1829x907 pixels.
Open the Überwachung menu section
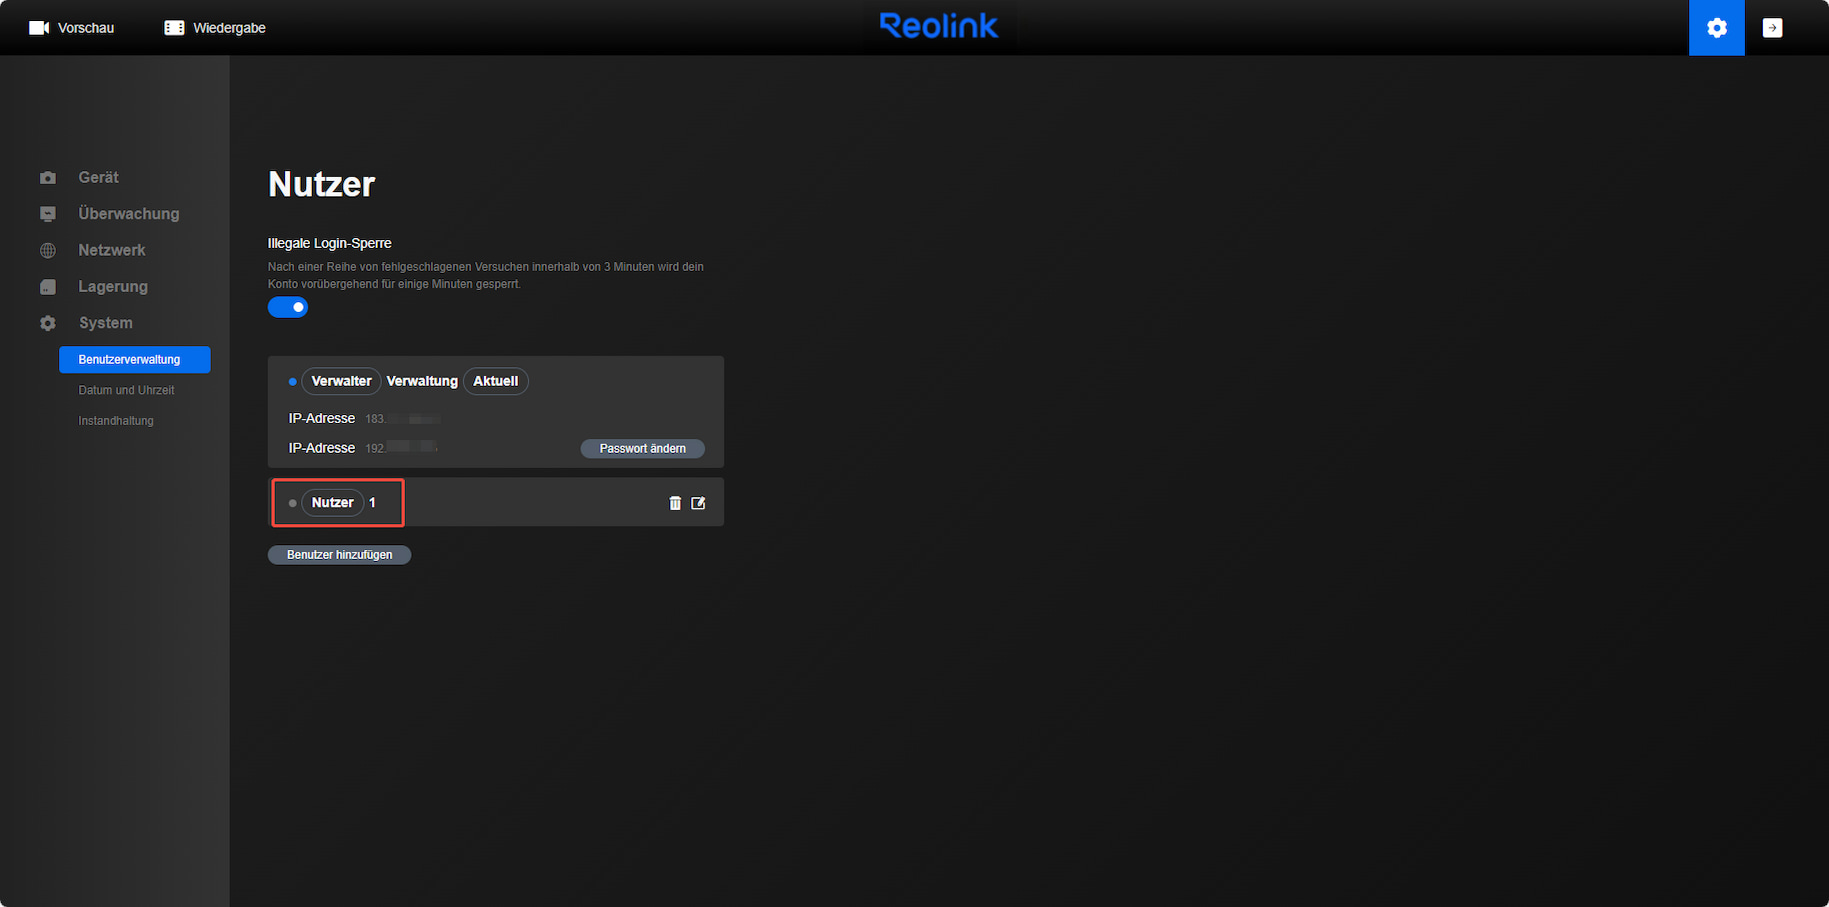(129, 214)
